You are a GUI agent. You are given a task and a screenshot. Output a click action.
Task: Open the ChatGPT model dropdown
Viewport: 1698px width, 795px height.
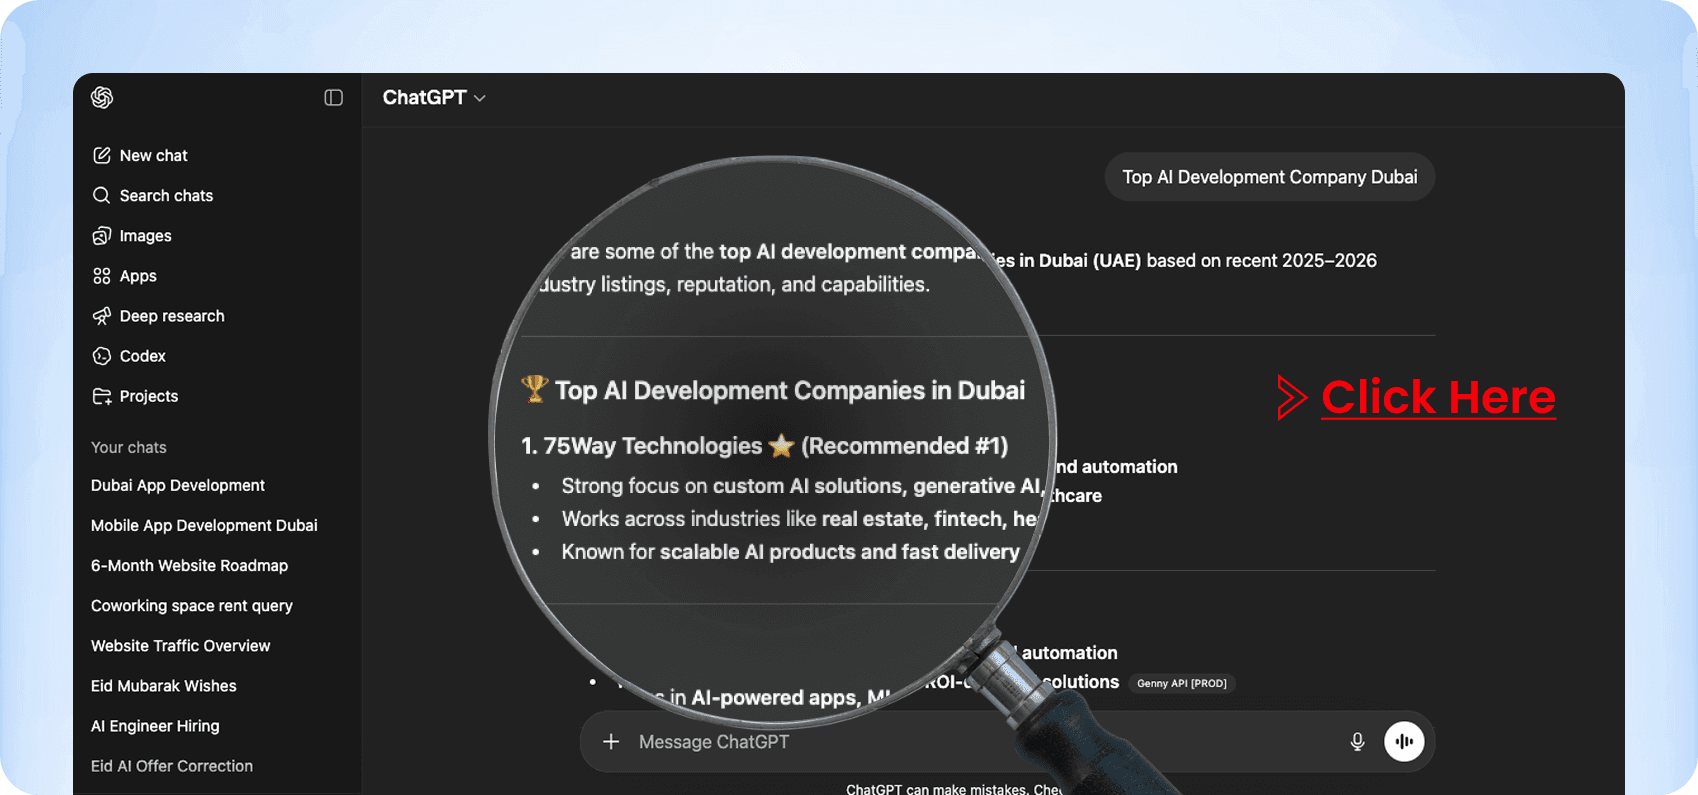pos(434,97)
